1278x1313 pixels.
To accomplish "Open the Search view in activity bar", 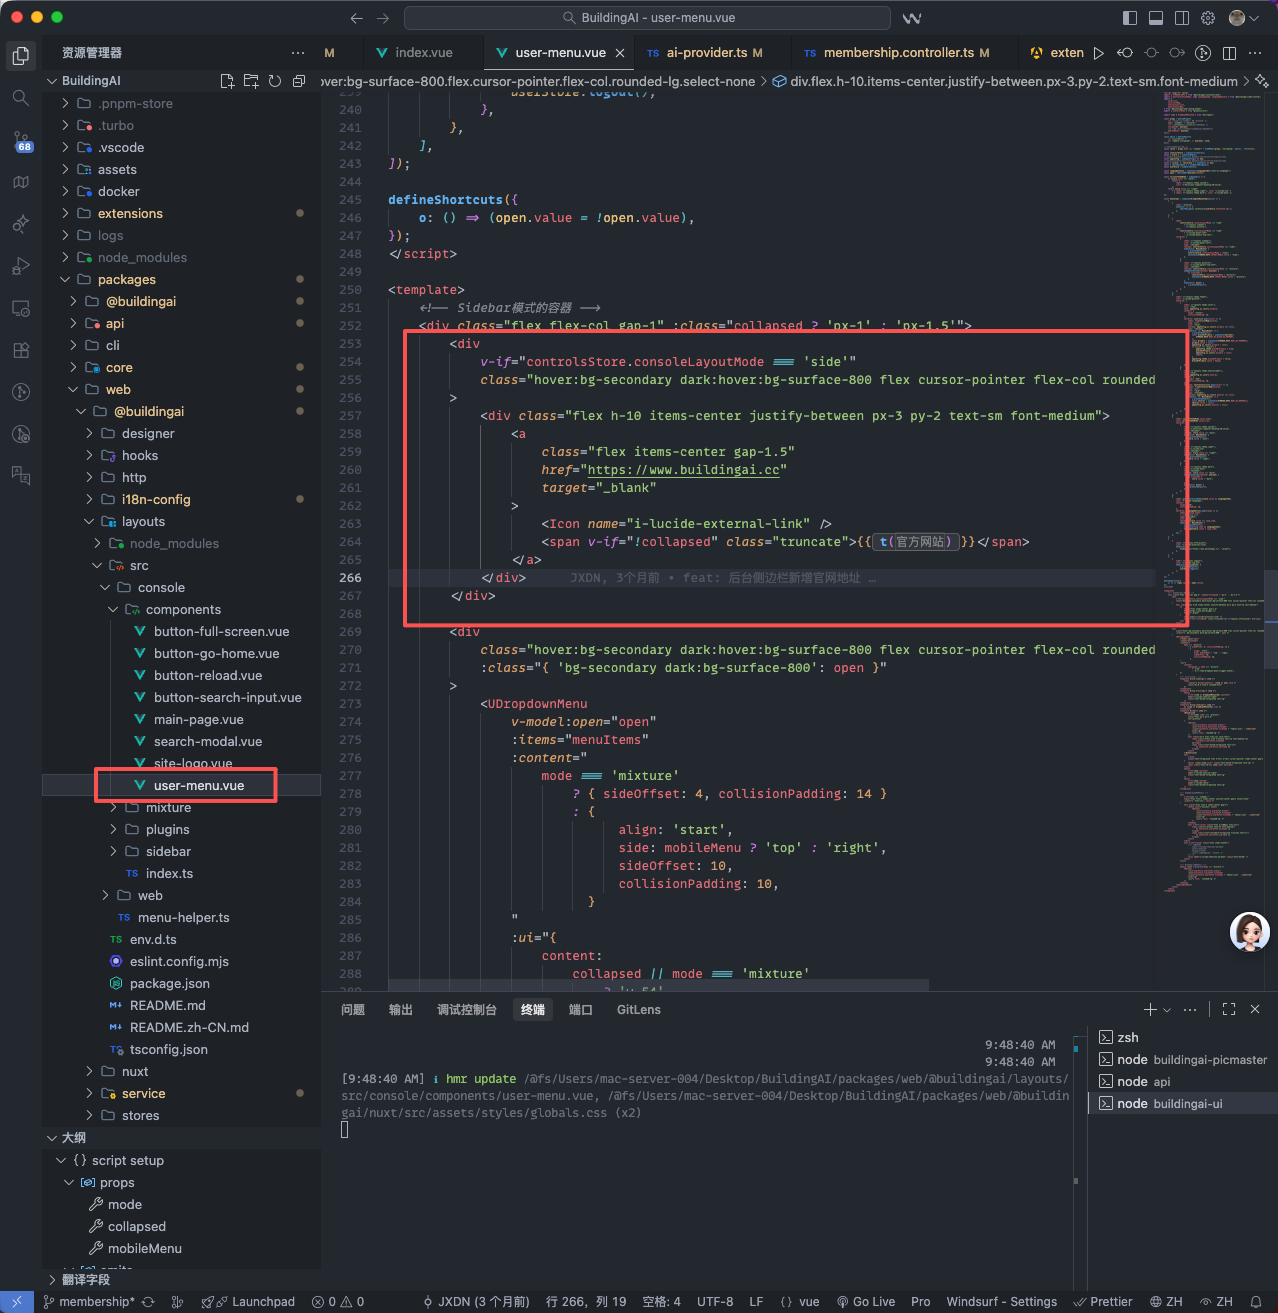I will click(x=20, y=98).
